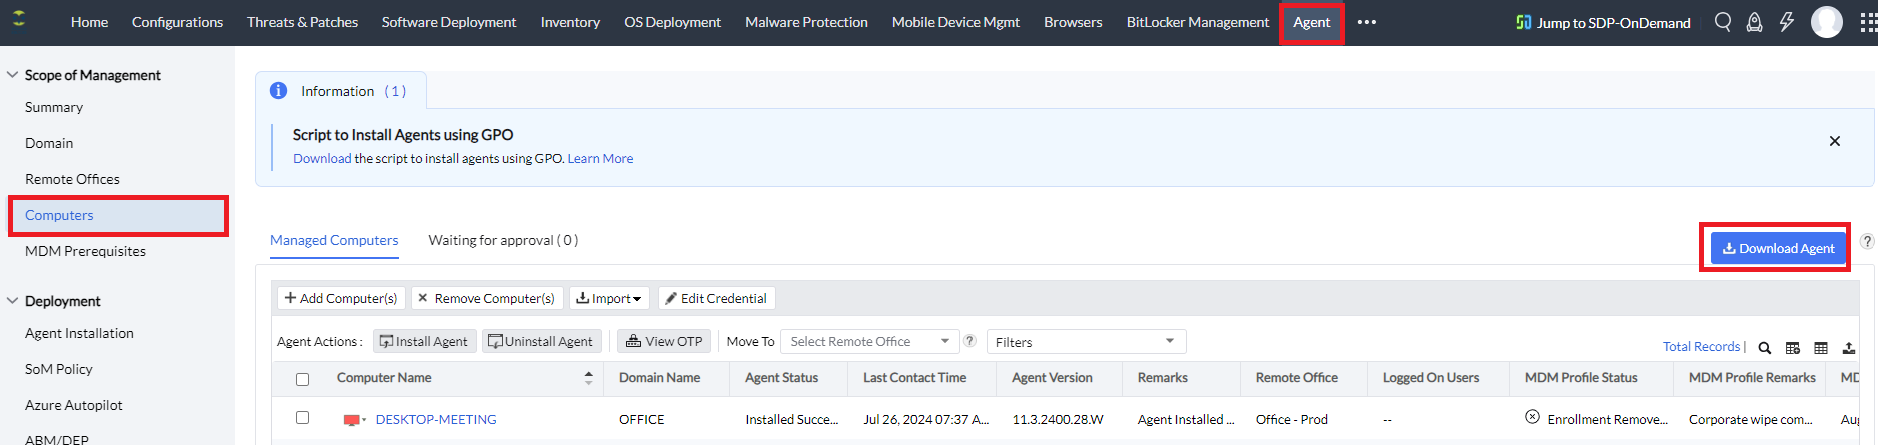
Task: Search table records with magnifier icon
Action: tap(1765, 348)
